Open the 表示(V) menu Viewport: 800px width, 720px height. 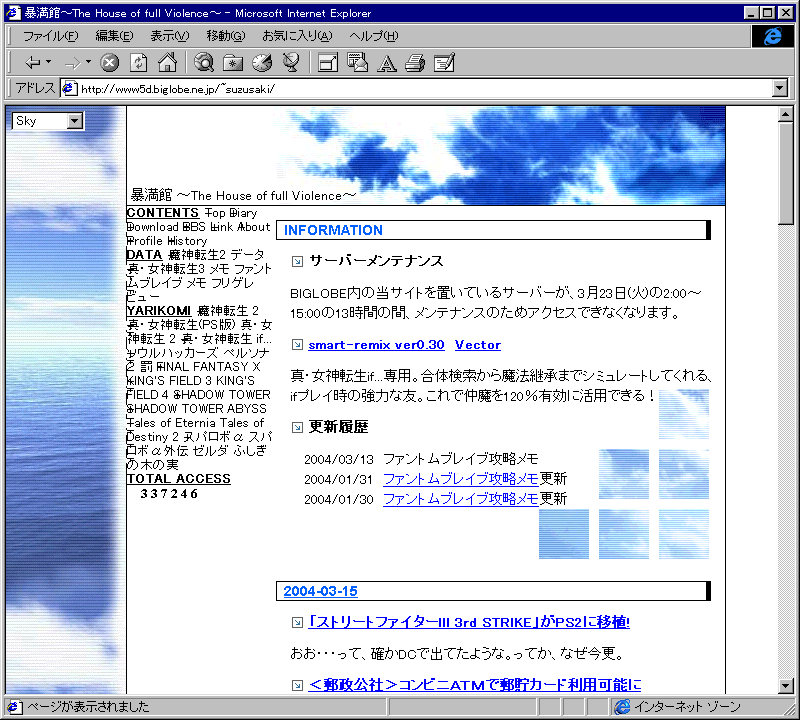click(x=169, y=36)
